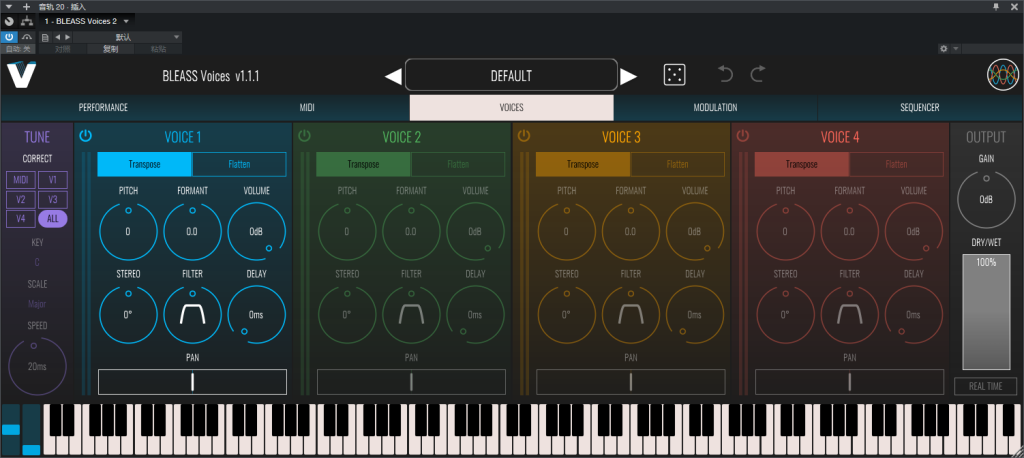Toggle V3 tune correction
Viewport: 1024px width, 458px height.
tap(53, 200)
